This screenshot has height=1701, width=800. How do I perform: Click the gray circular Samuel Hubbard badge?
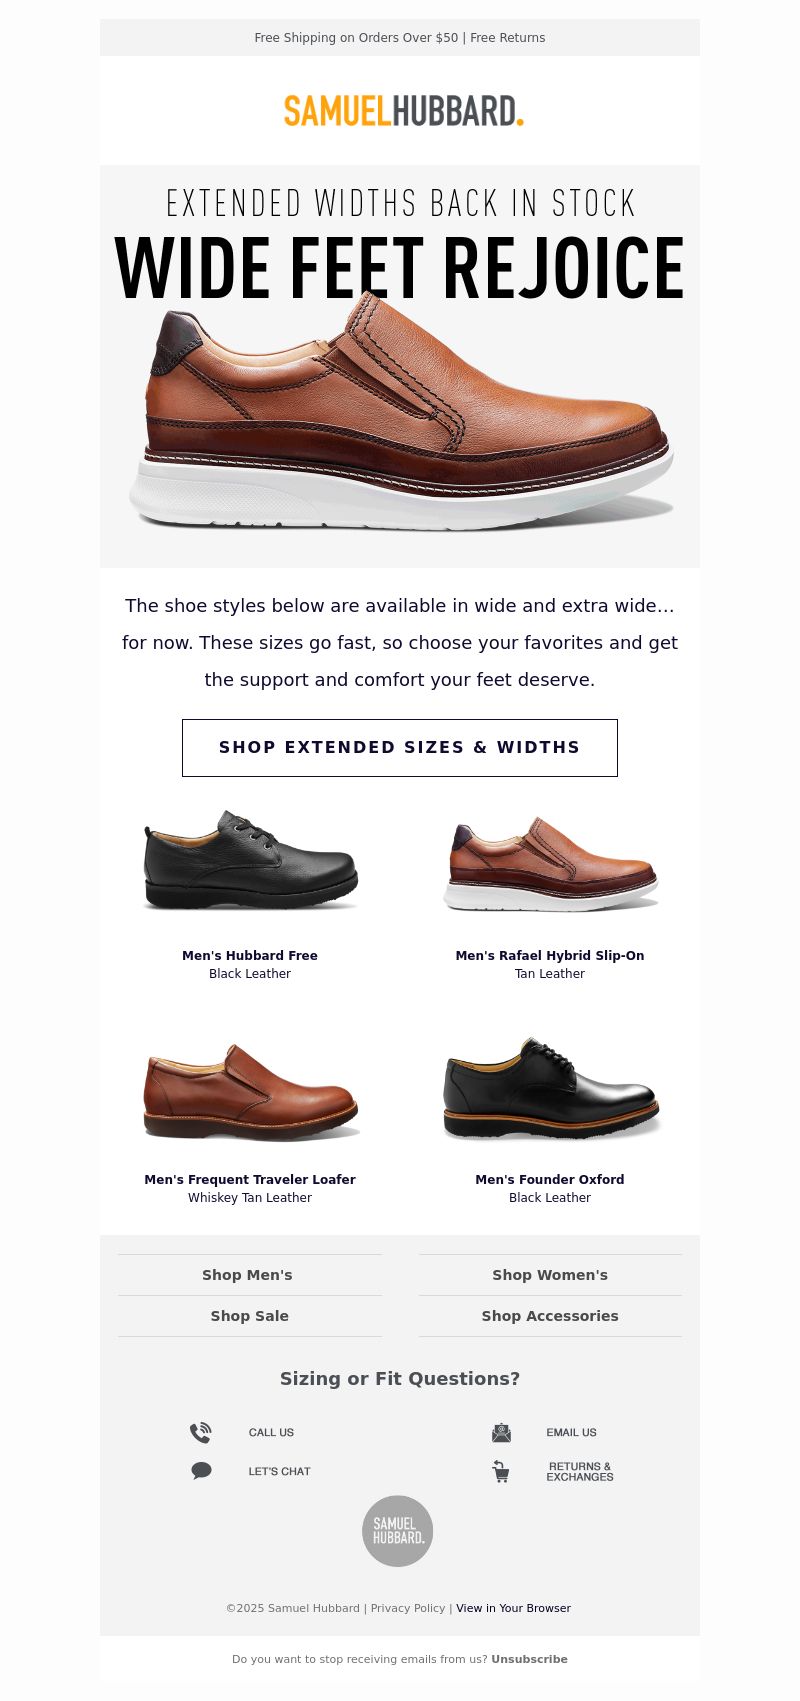tap(398, 1531)
